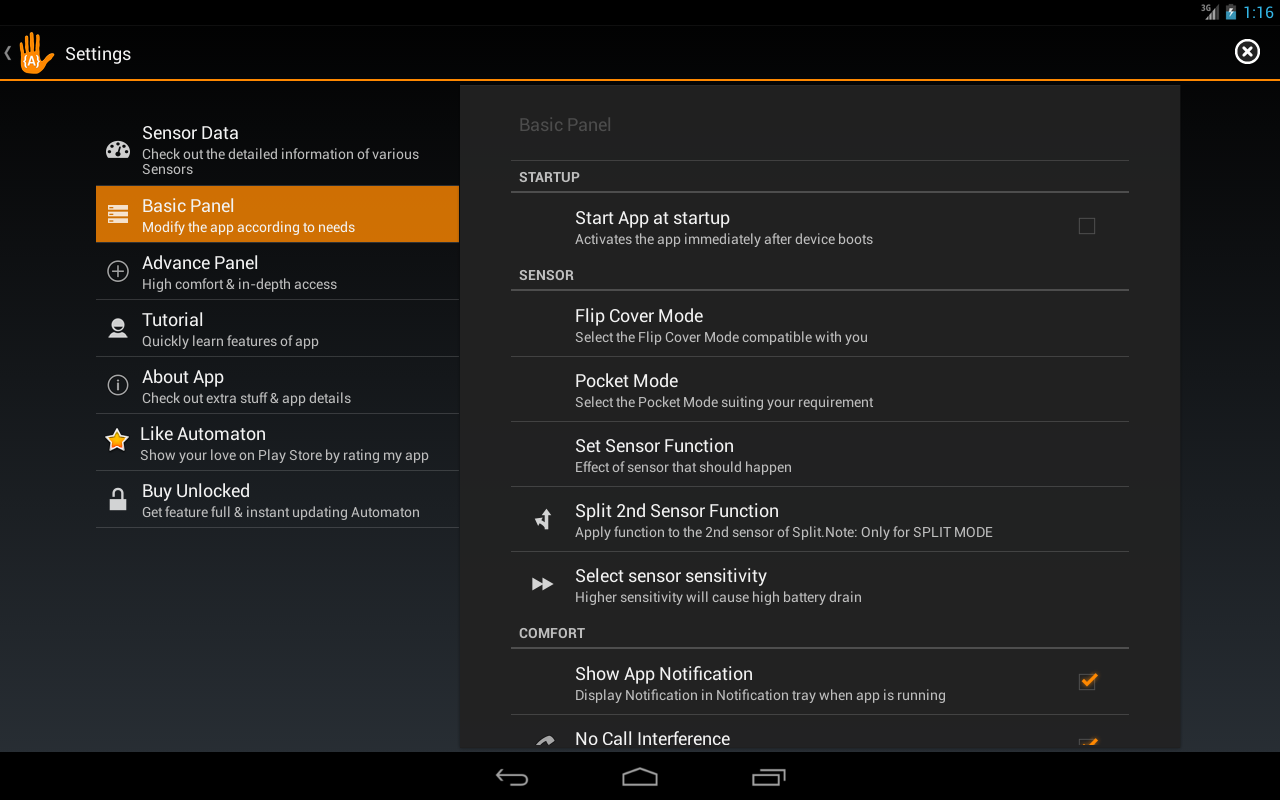Viewport: 1280px width, 800px height.
Task: Open the About App section
Action: [277, 385]
